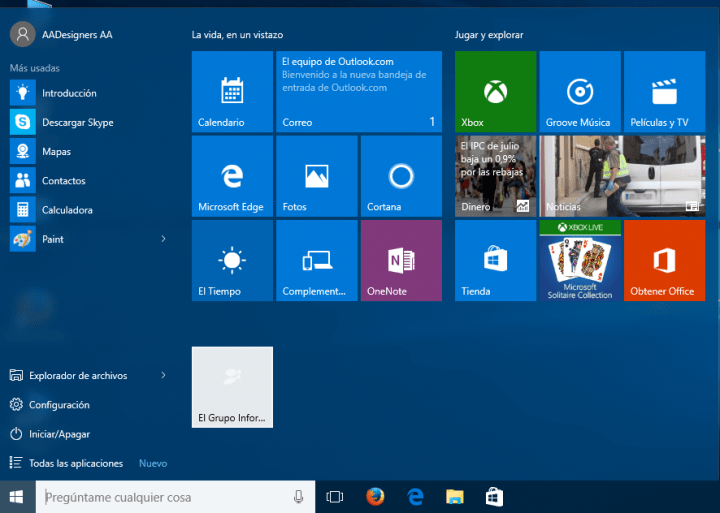Viewport: 720px width, 513px height.
Task: Open Microsoft Solitaire Collection tile
Action: 580,260
